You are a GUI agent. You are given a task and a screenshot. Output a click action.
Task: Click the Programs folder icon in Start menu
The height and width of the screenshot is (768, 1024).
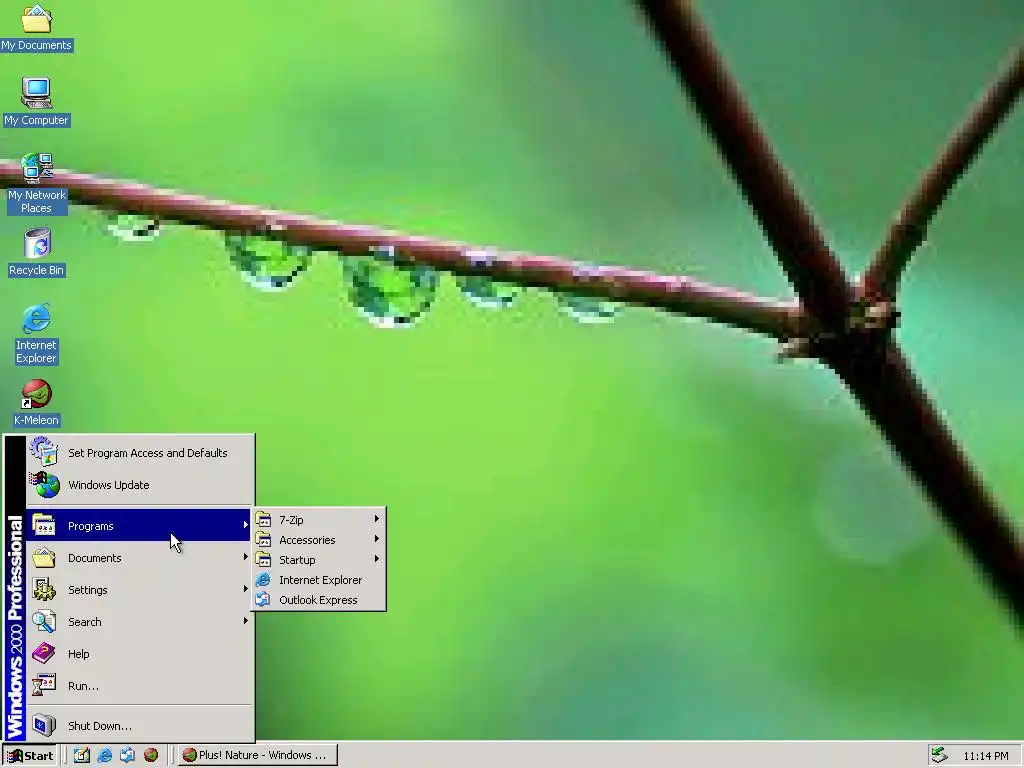tap(44, 525)
